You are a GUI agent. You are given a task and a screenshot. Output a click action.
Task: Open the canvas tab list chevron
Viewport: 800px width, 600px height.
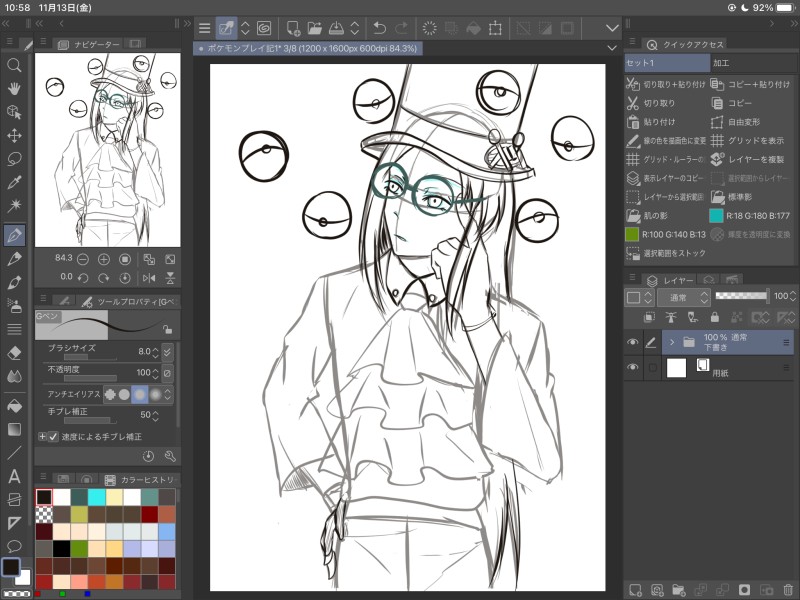(x=612, y=48)
